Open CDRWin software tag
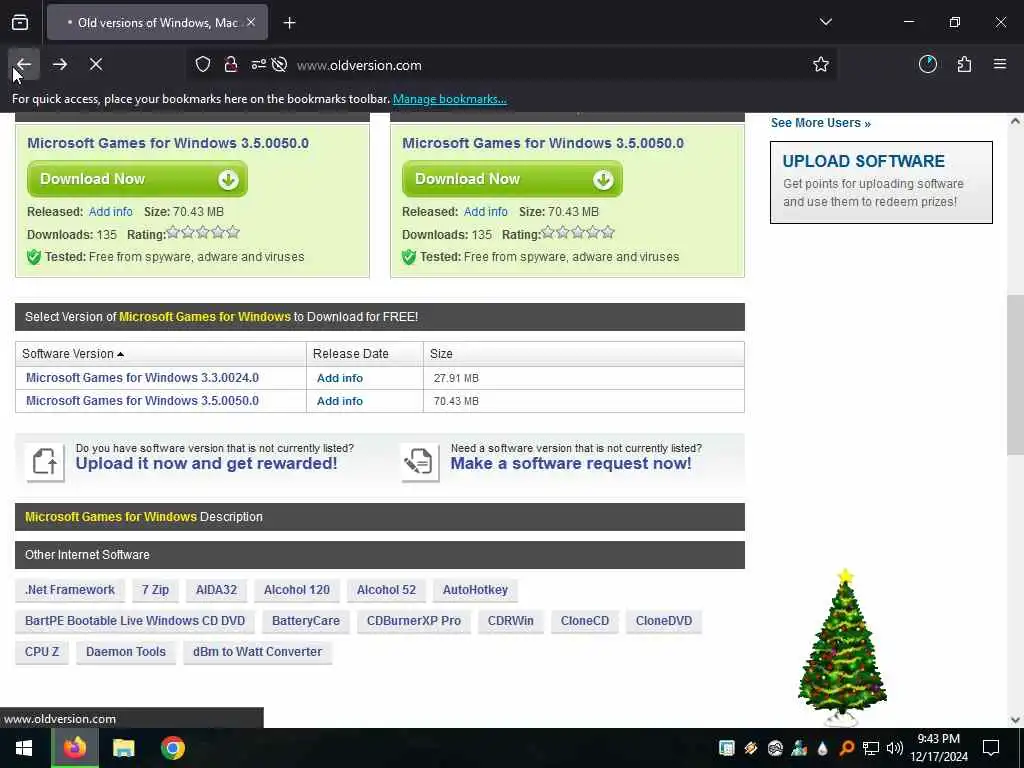The height and width of the screenshot is (768, 1024). [x=511, y=620]
